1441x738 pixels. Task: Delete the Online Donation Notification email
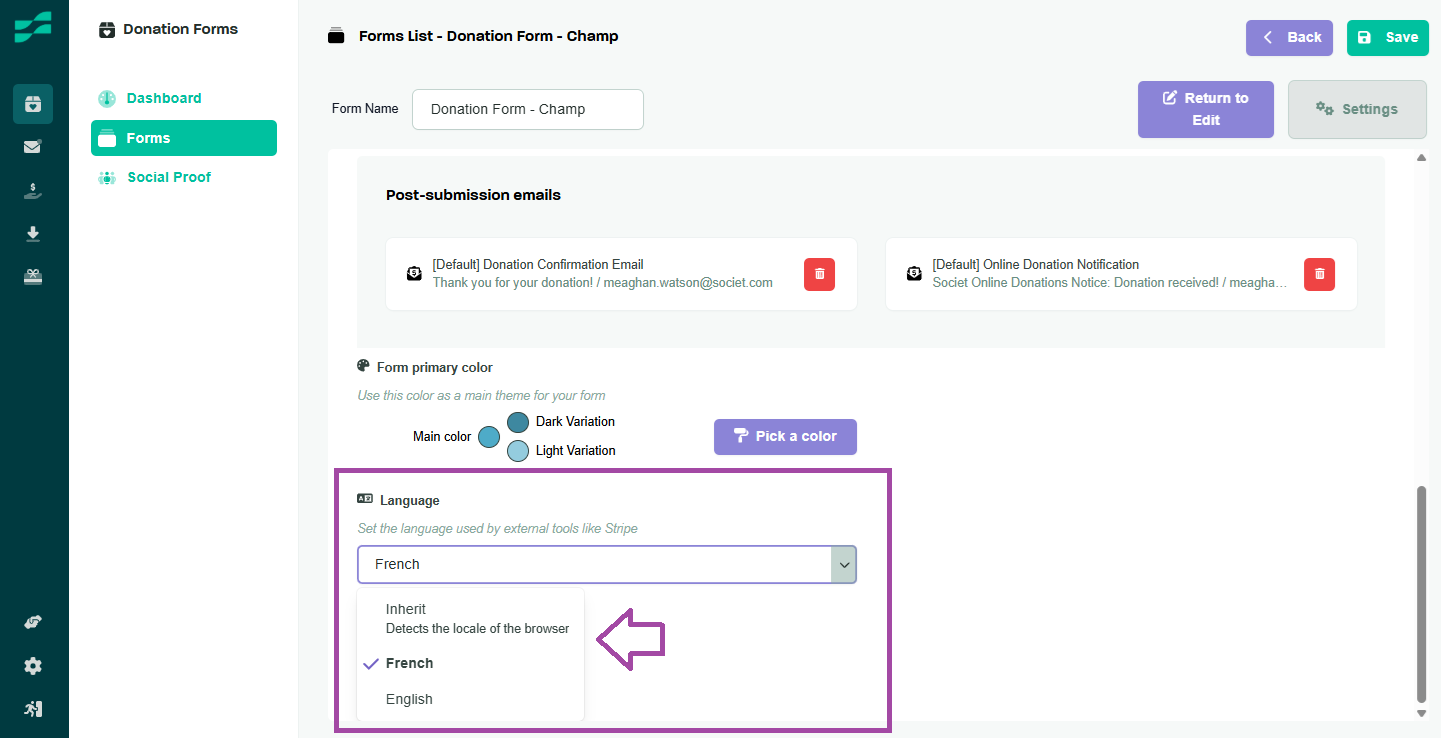point(1319,274)
